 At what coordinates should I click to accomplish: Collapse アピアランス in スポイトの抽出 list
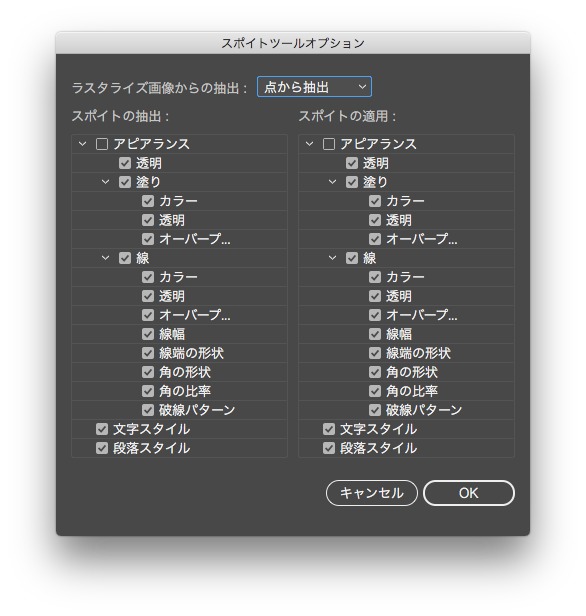[82, 144]
